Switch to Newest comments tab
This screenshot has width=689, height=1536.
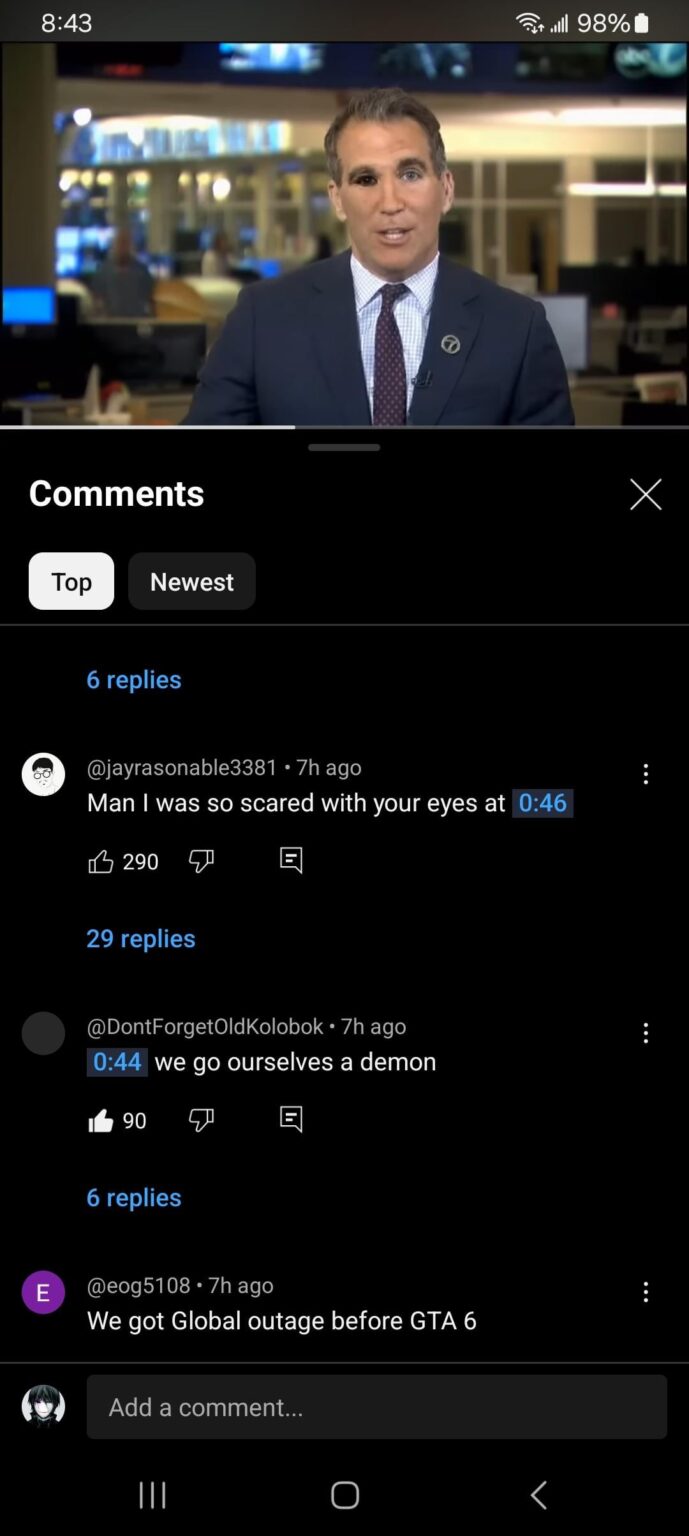192,582
